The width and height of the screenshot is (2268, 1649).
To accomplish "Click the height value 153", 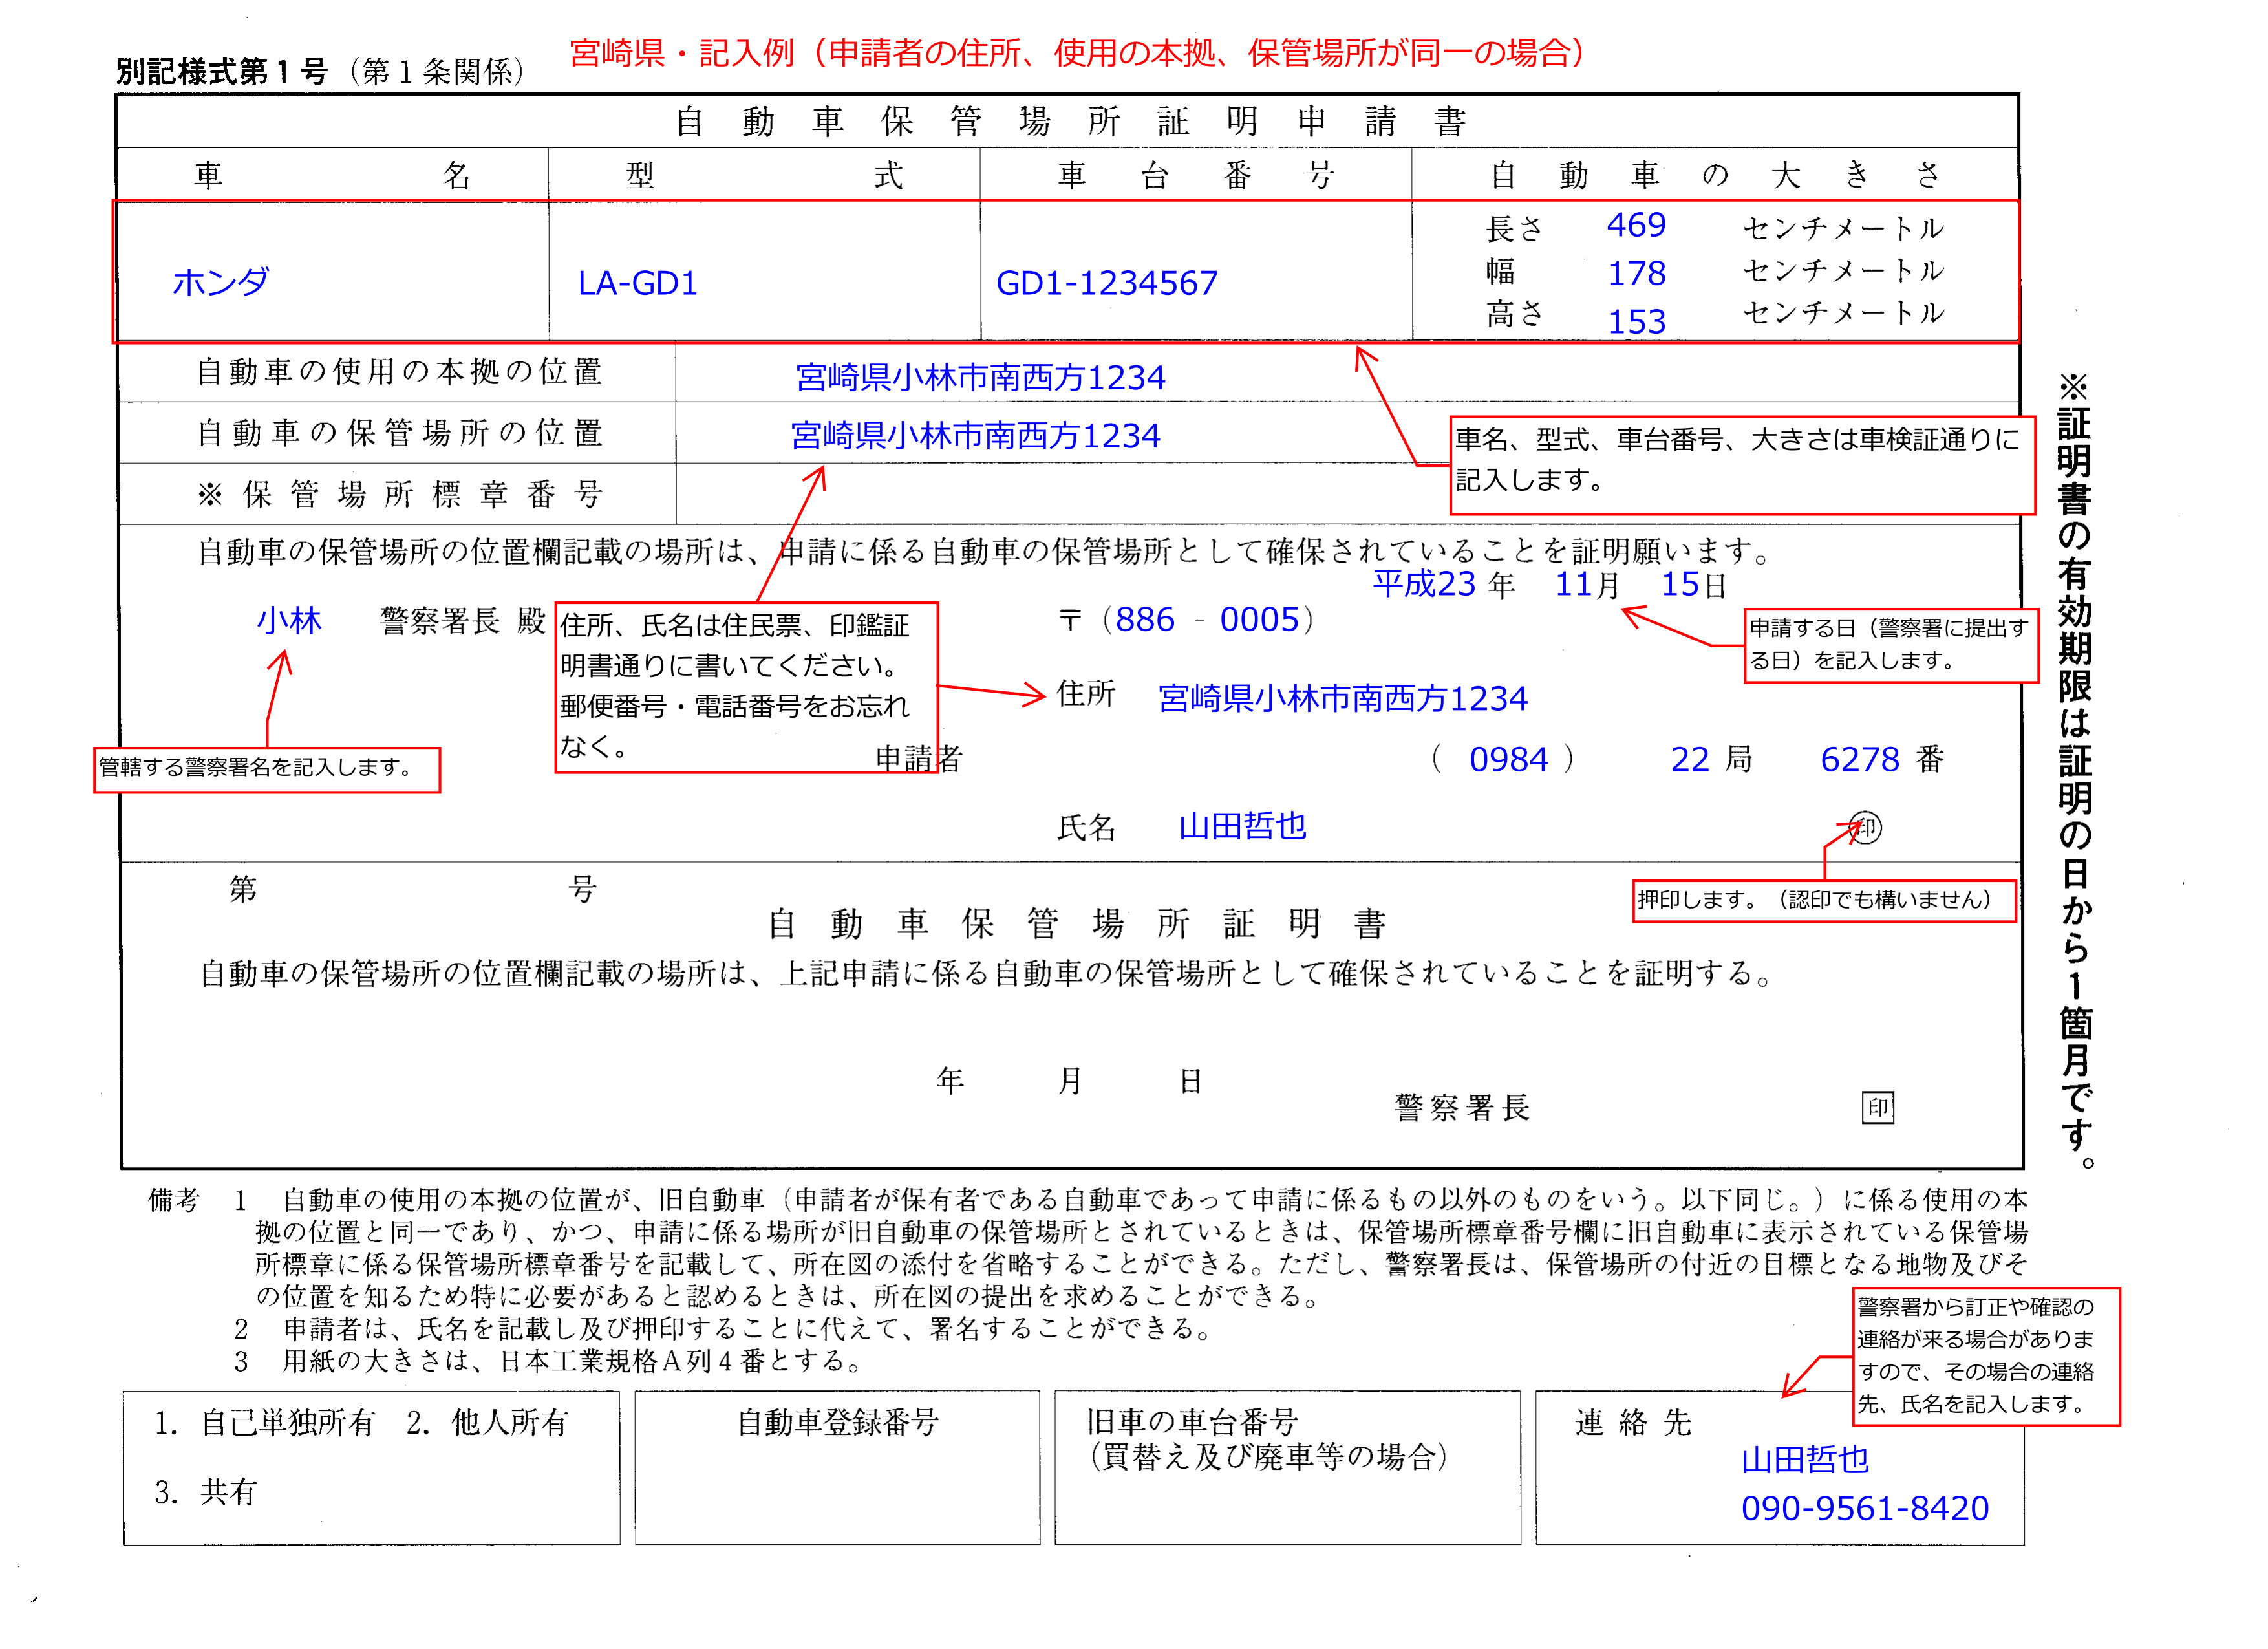I will coord(1636,321).
